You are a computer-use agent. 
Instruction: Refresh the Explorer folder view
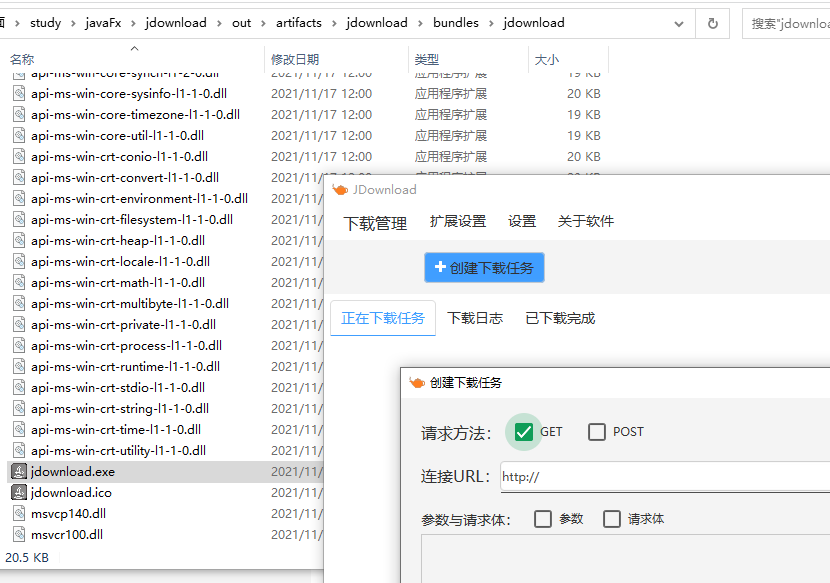coord(713,23)
